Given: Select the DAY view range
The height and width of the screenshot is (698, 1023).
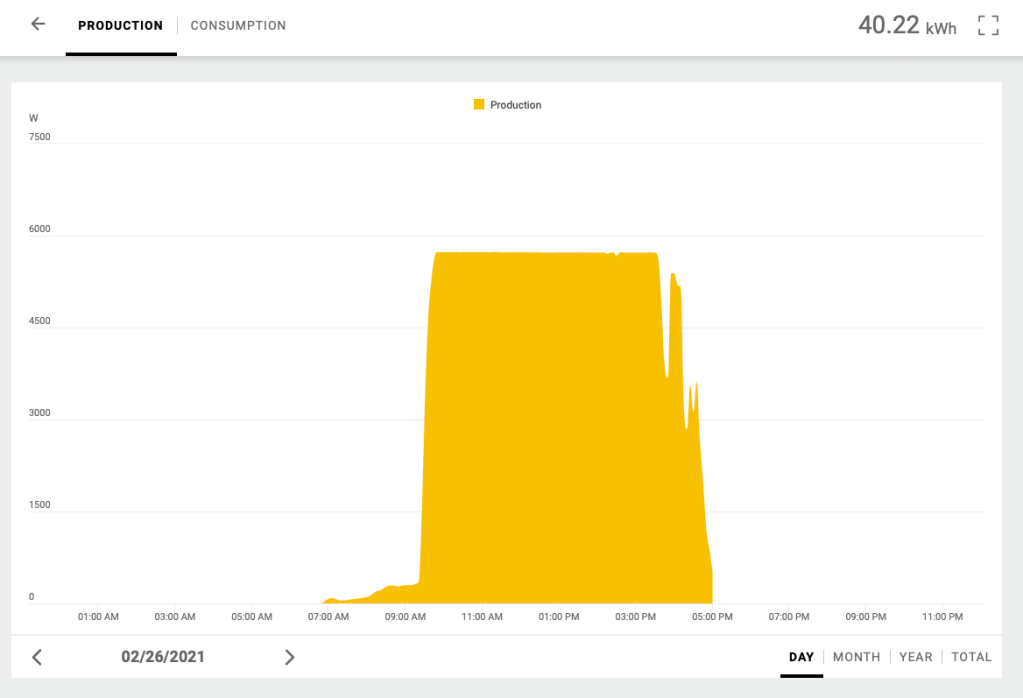Looking at the screenshot, I should [x=801, y=657].
